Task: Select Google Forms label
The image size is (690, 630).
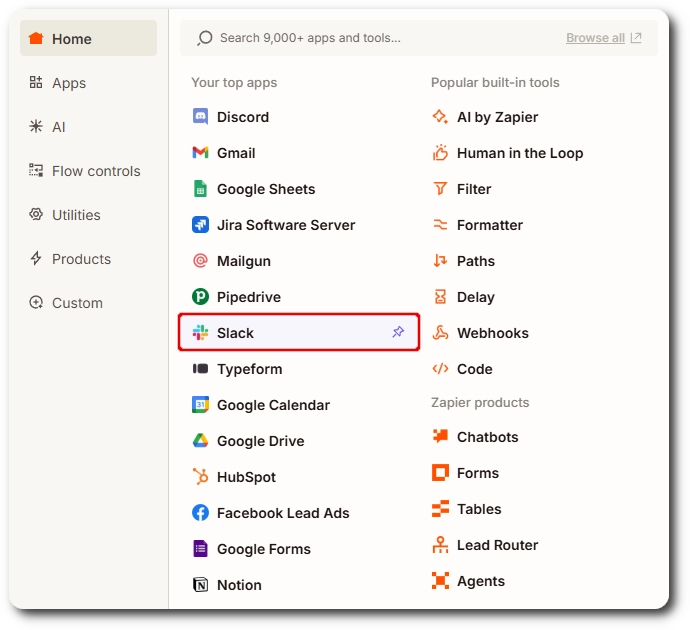Action: (264, 549)
